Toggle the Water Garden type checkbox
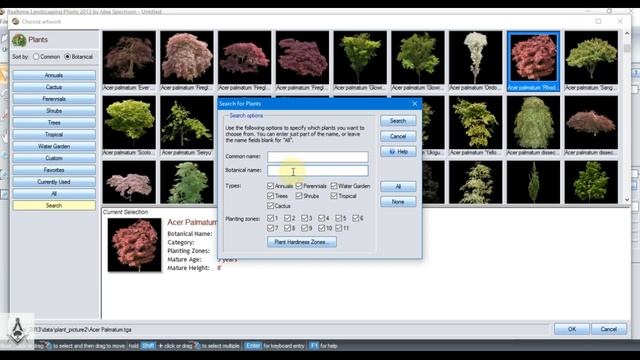This screenshot has width=640, height=360. tap(334, 186)
